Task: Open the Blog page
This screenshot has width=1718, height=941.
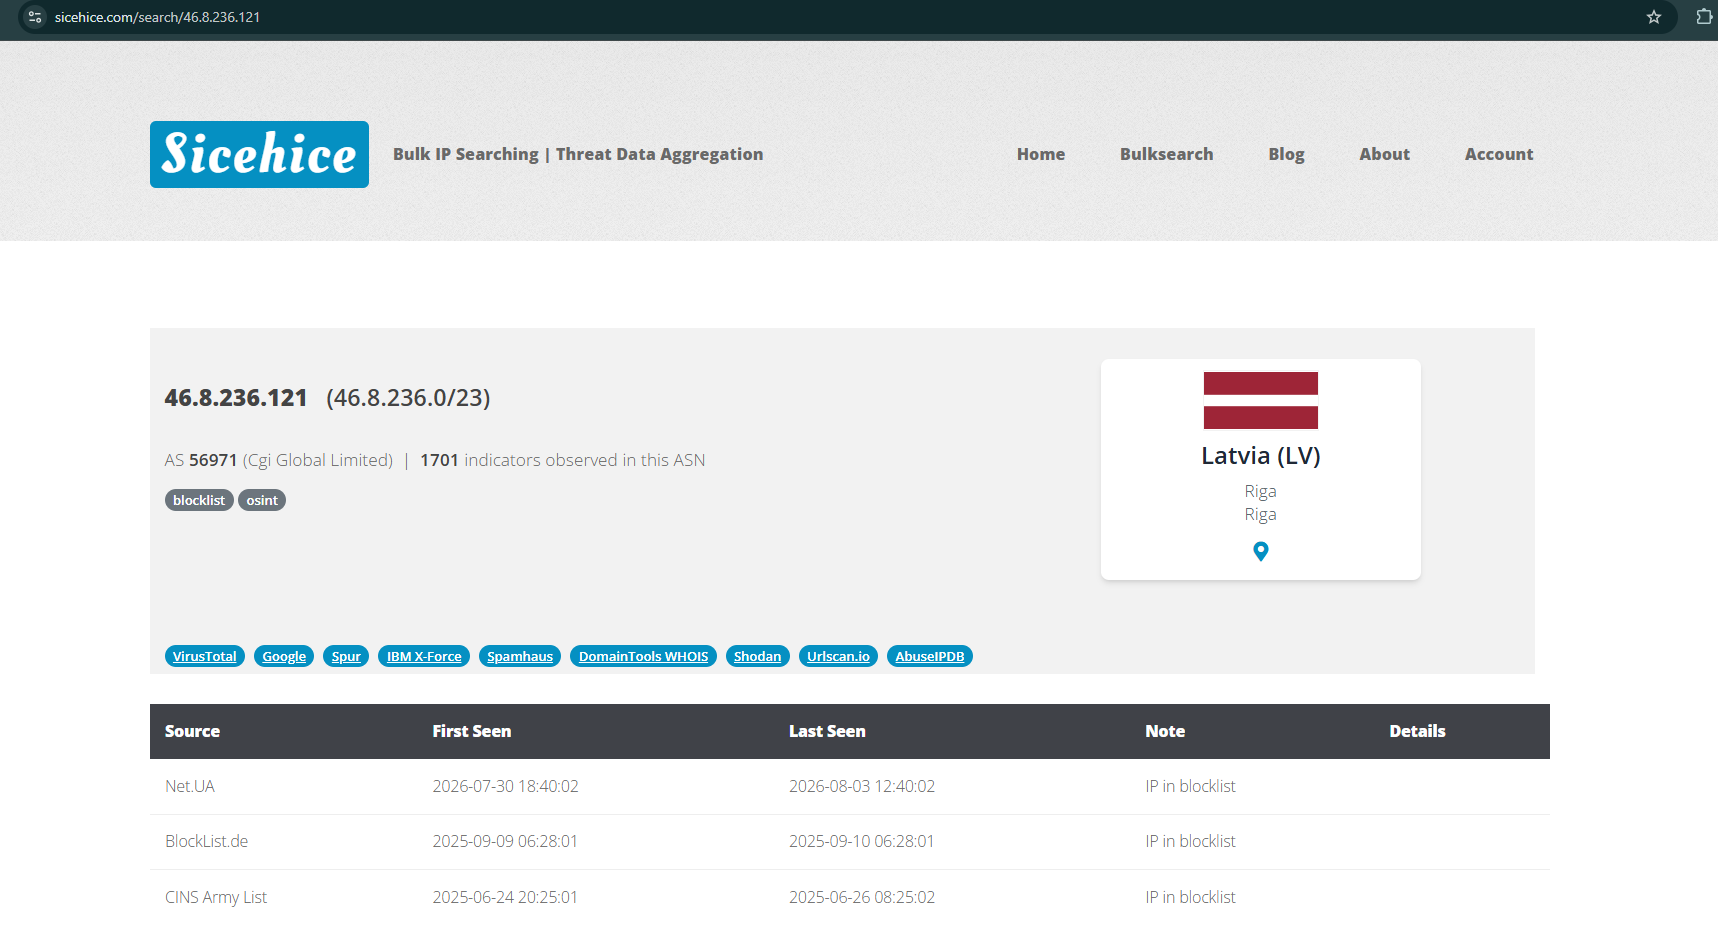Action: (1286, 154)
